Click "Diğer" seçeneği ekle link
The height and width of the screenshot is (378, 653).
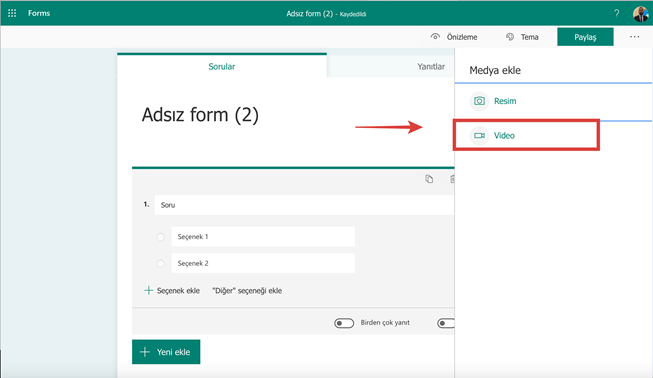pyautogui.click(x=247, y=291)
